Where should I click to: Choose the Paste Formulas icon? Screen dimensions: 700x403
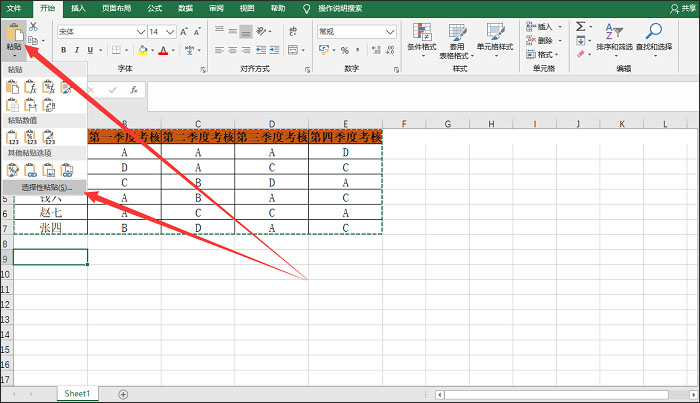coord(30,87)
